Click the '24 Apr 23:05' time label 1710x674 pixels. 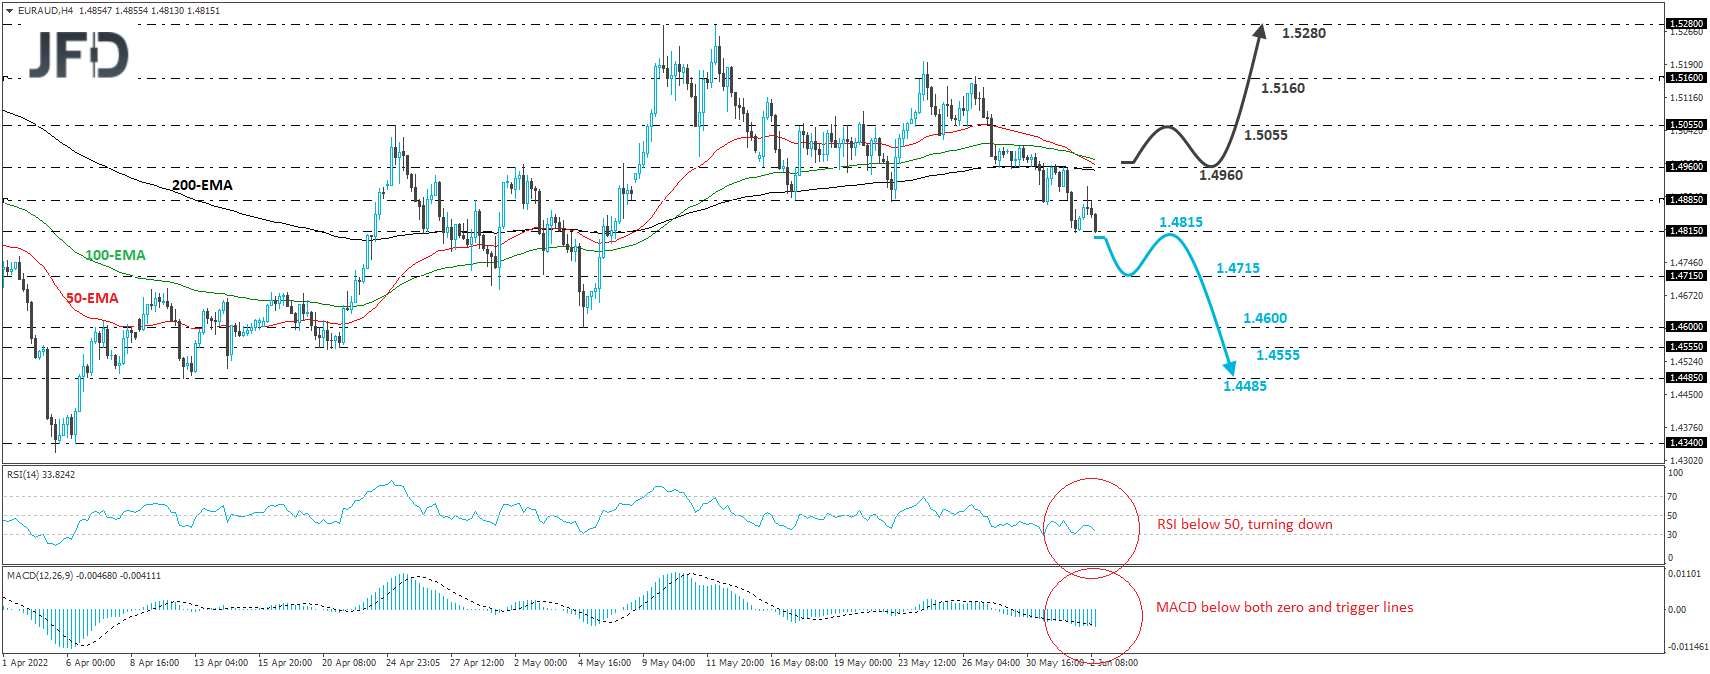tap(413, 663)
